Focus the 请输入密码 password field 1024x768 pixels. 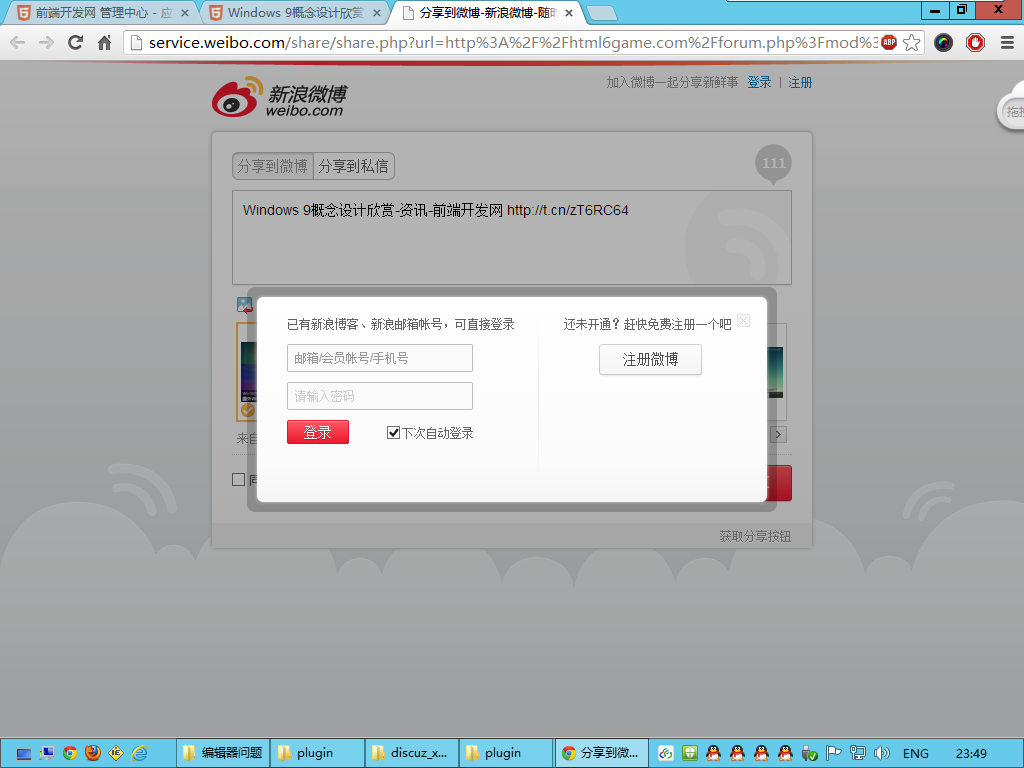[x=380, y=396]
